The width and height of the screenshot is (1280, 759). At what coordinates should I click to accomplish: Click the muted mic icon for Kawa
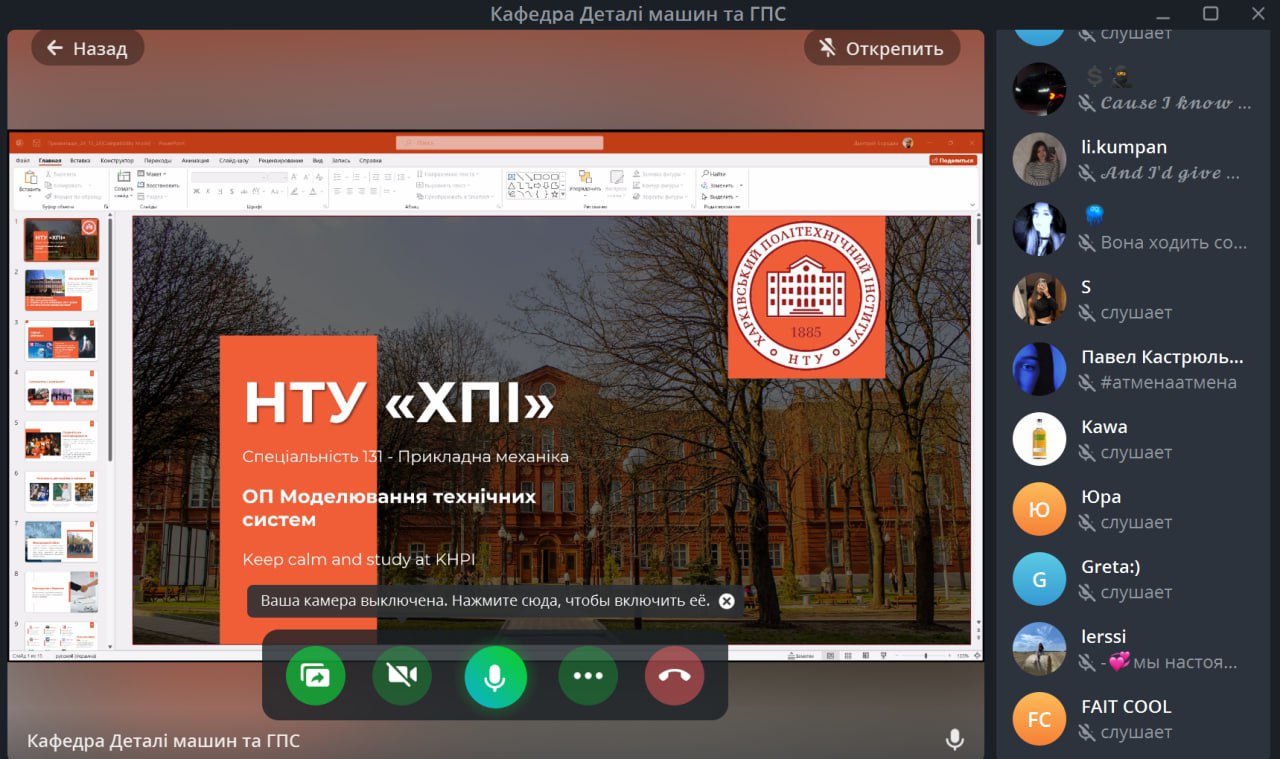point(1087,453)
